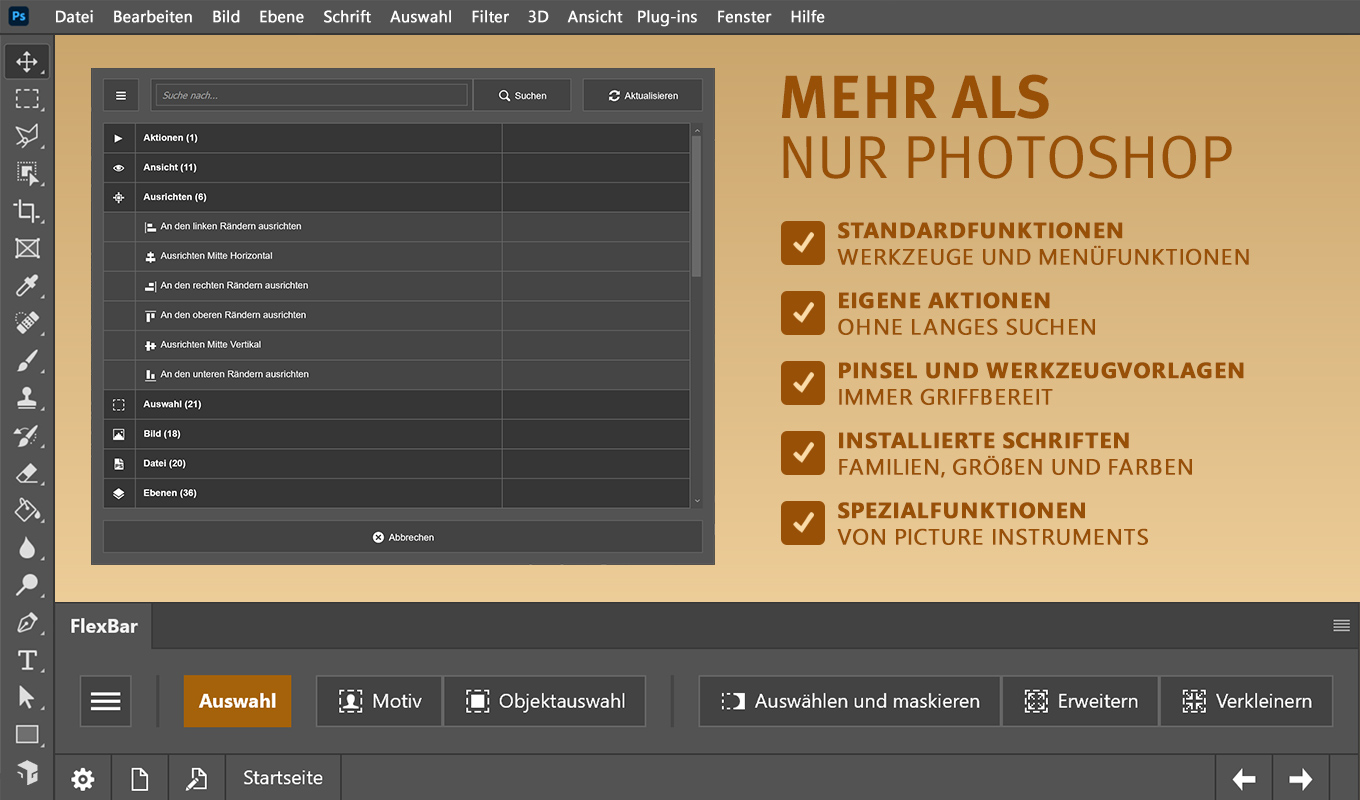Image resolution: width=1360 pixels, height=800 pixels.
Task: Go to next FlexBar page arrow
Action: (x=1301, y=779)
